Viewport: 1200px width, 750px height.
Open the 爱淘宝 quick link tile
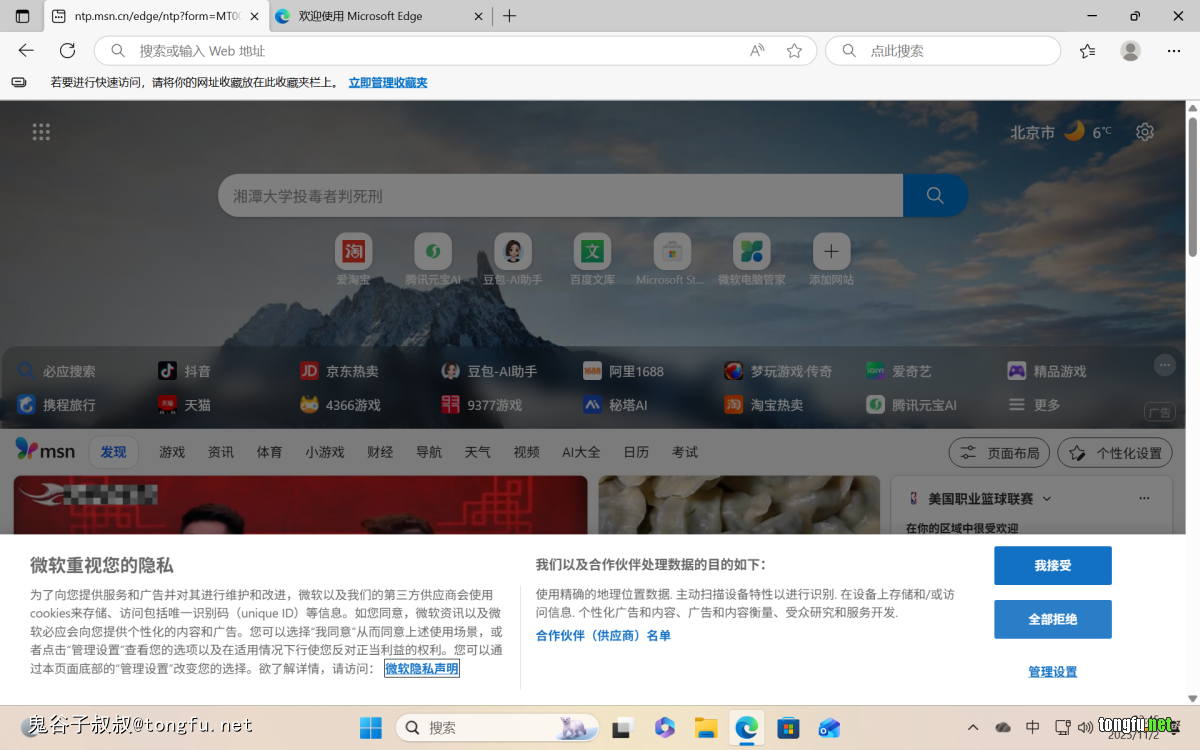[353, 252]
